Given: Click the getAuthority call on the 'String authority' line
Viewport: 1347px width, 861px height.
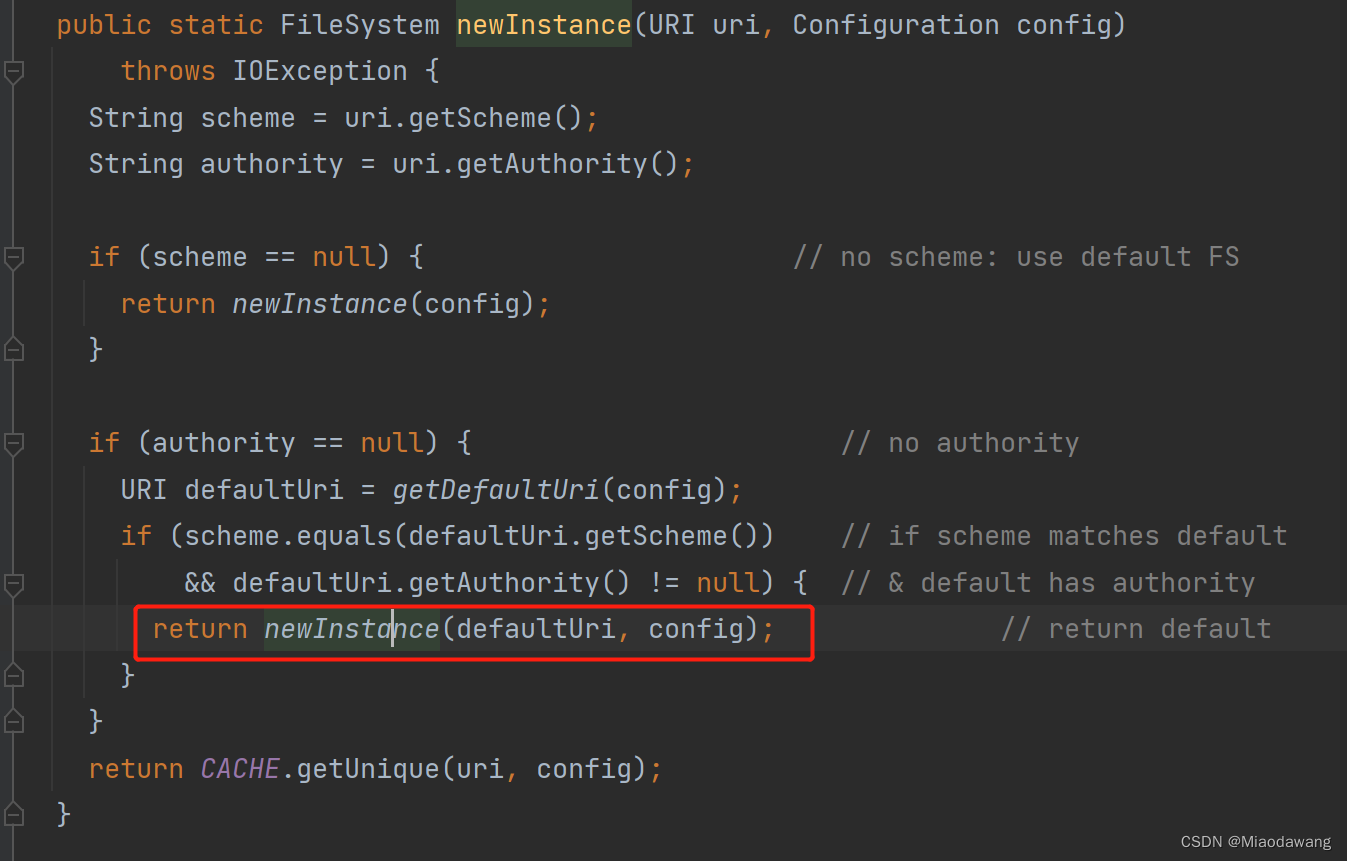Looking at the screenshot, I should 552,164.
